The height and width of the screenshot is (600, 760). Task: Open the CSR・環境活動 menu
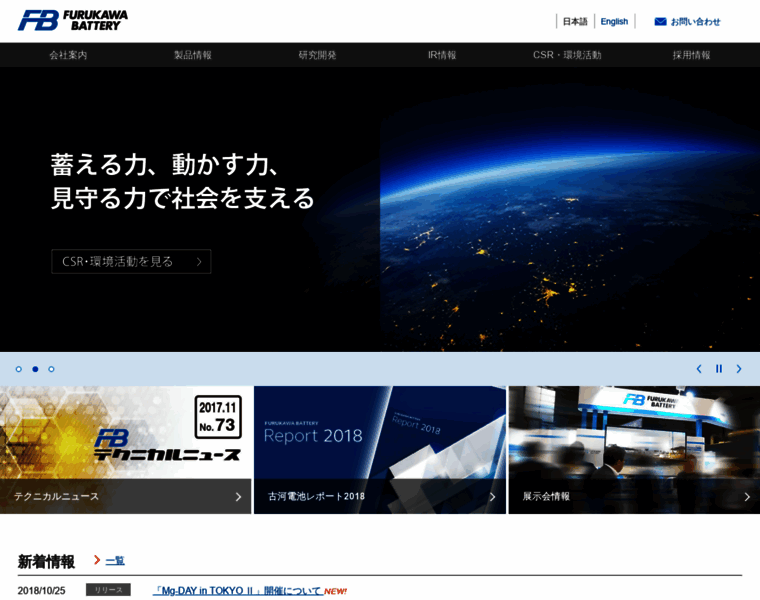click(x=567, y=55)
